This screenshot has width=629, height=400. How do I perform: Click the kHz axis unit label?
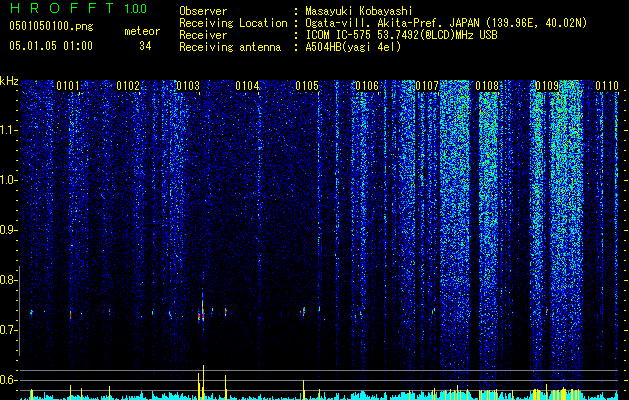[x=9, y=81]
